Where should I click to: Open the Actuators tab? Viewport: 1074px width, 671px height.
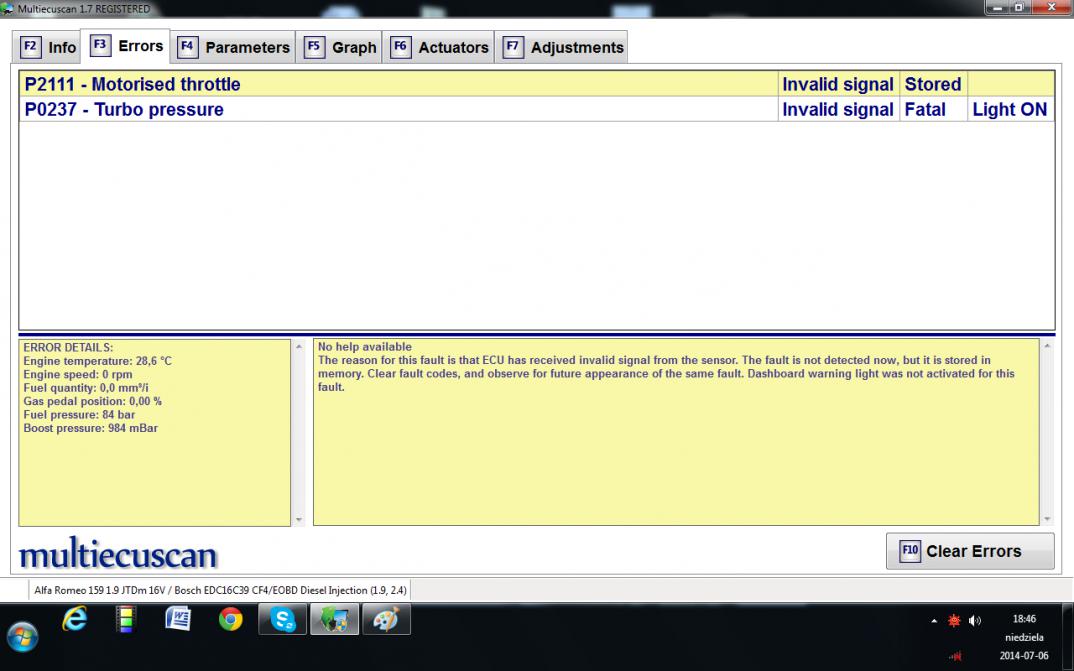click(x=438, y=47)
